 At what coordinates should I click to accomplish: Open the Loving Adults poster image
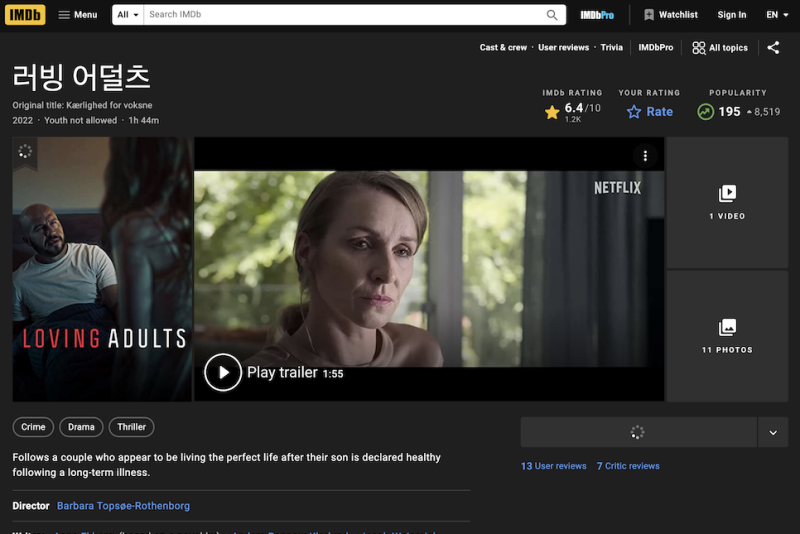tap(102, 269)
